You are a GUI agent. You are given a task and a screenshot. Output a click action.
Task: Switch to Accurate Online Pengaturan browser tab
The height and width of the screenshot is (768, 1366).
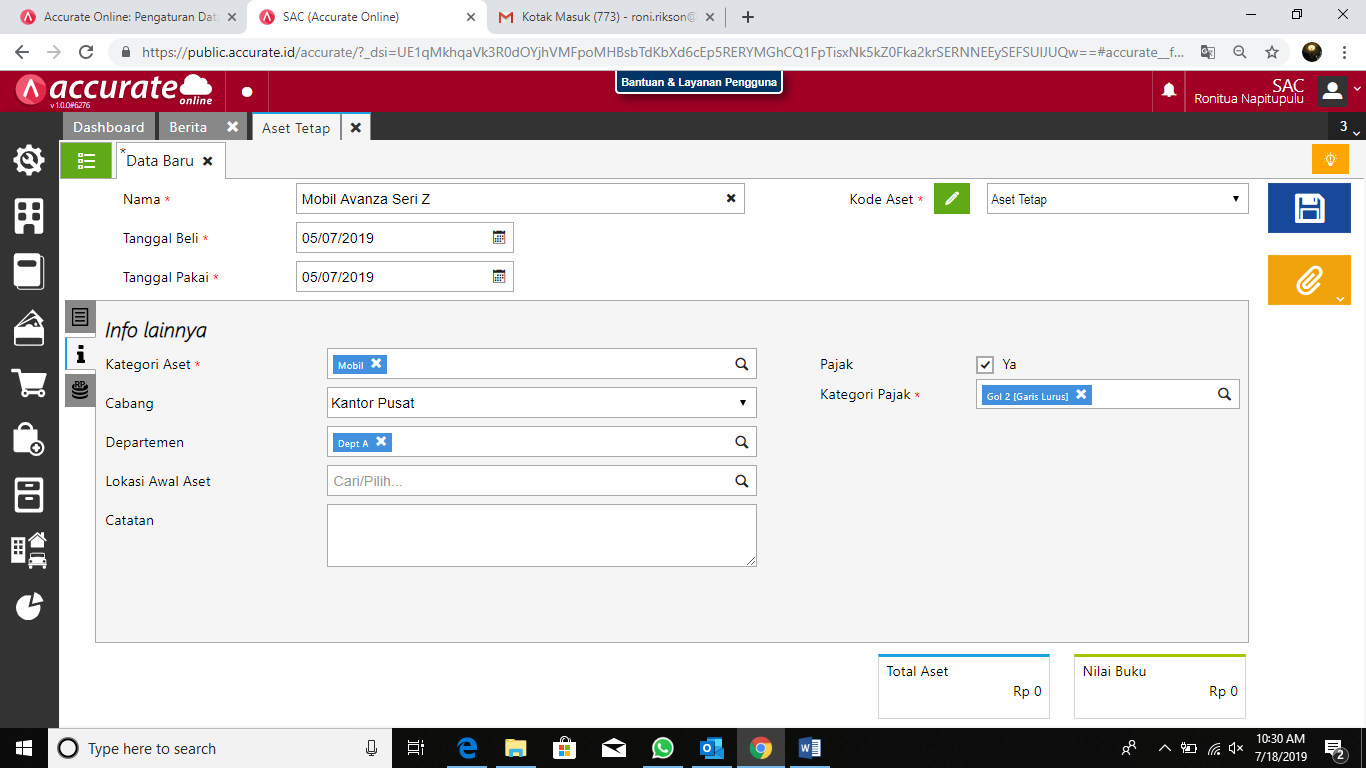127,17
